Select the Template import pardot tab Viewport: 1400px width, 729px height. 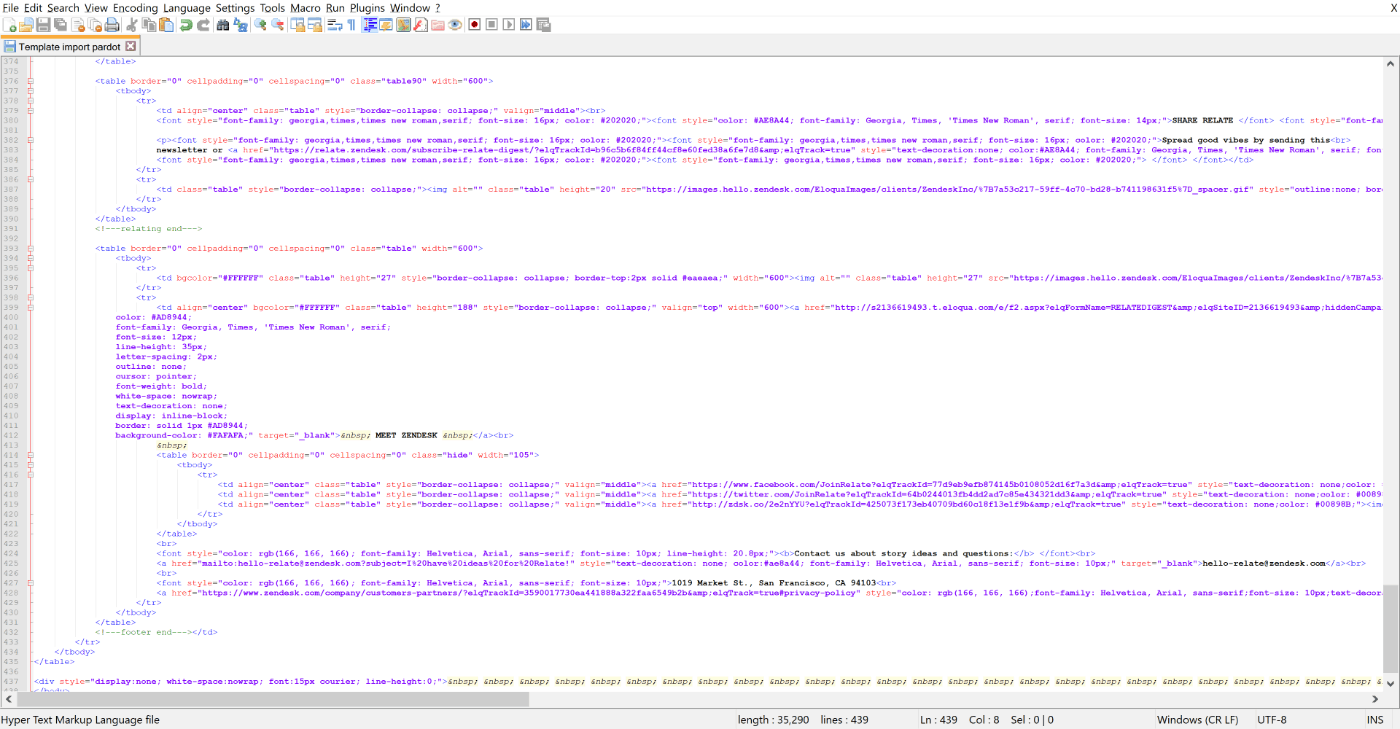click(x=68, y=46)
